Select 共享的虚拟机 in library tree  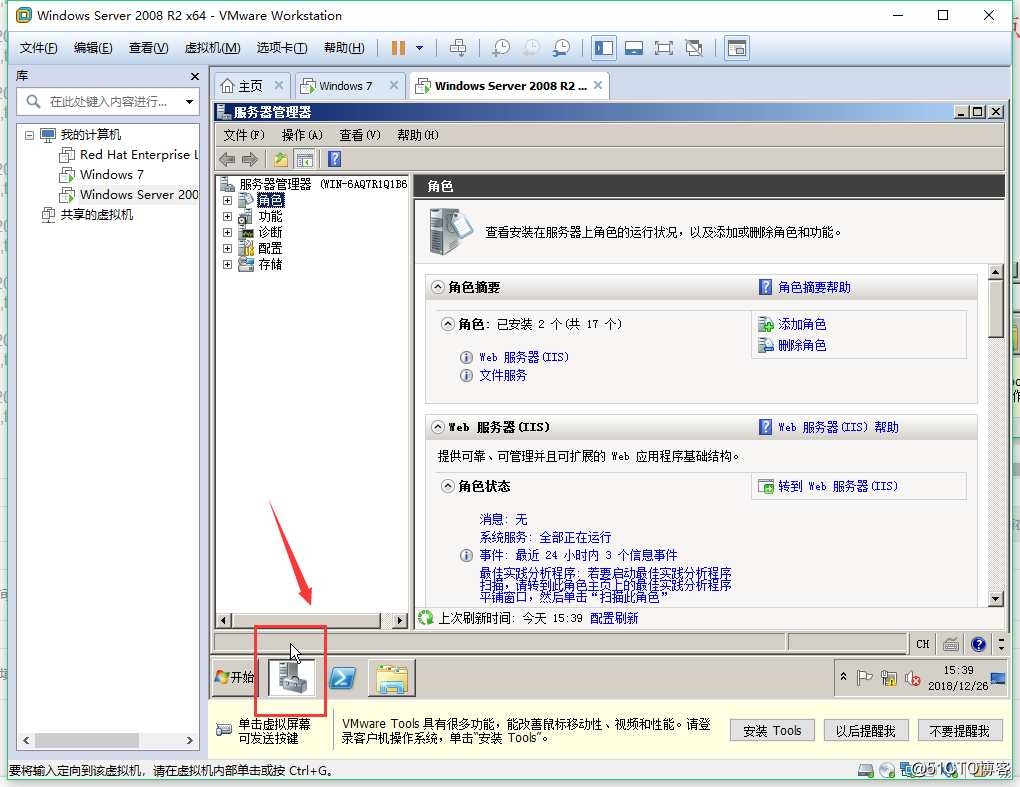click(x=96, y=215)
